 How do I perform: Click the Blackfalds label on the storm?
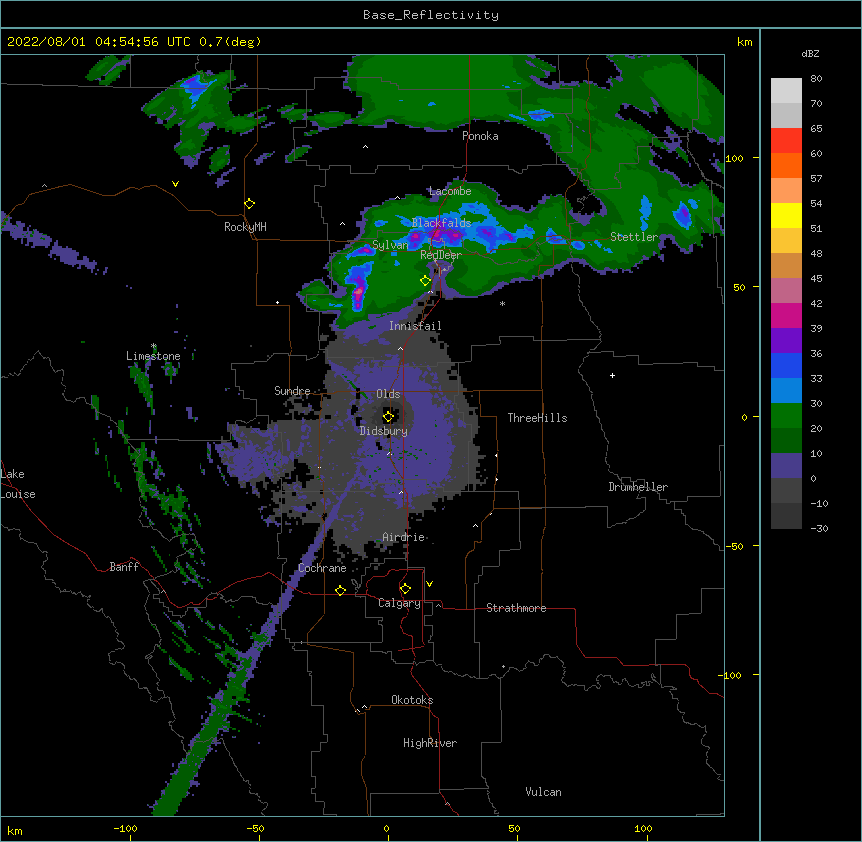tap(441, 223)
